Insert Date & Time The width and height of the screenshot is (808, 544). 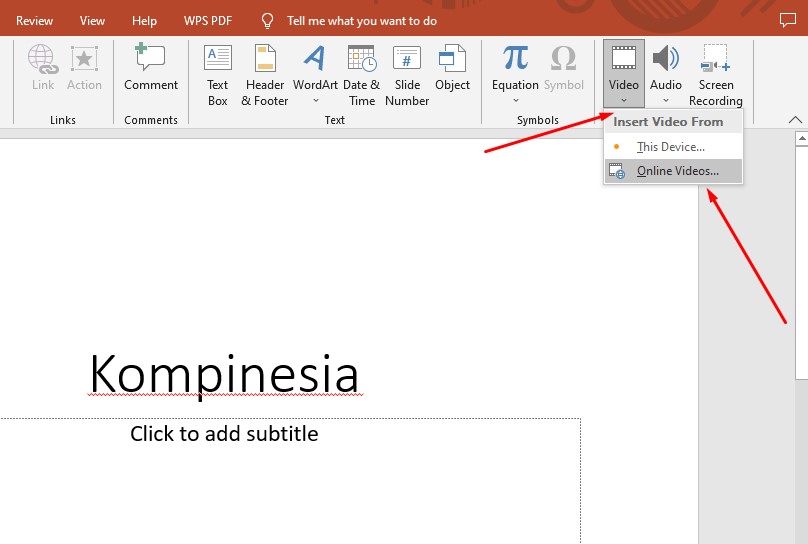(361, 74)
